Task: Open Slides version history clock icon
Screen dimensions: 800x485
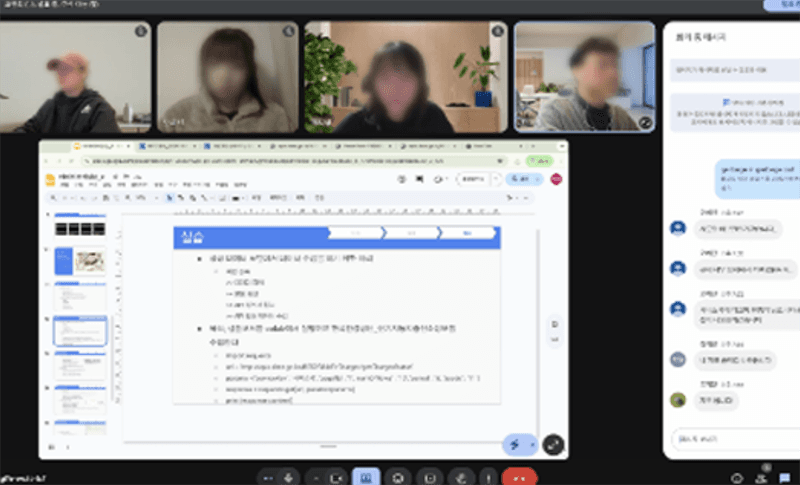Action: 402,179
